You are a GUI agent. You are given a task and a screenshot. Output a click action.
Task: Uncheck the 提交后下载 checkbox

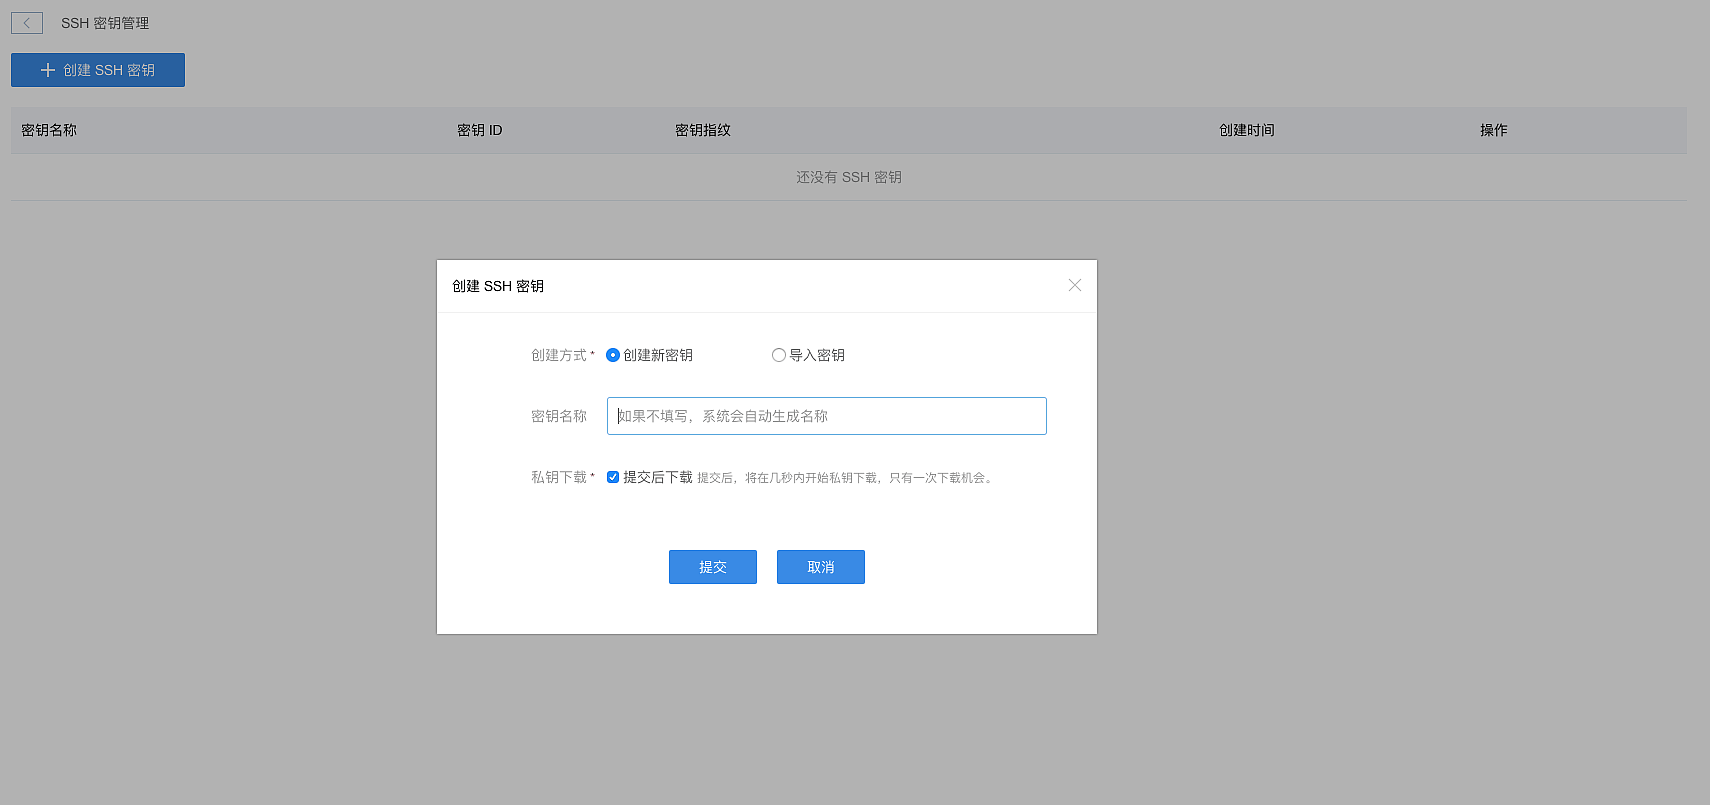click(x=613, y=477)
